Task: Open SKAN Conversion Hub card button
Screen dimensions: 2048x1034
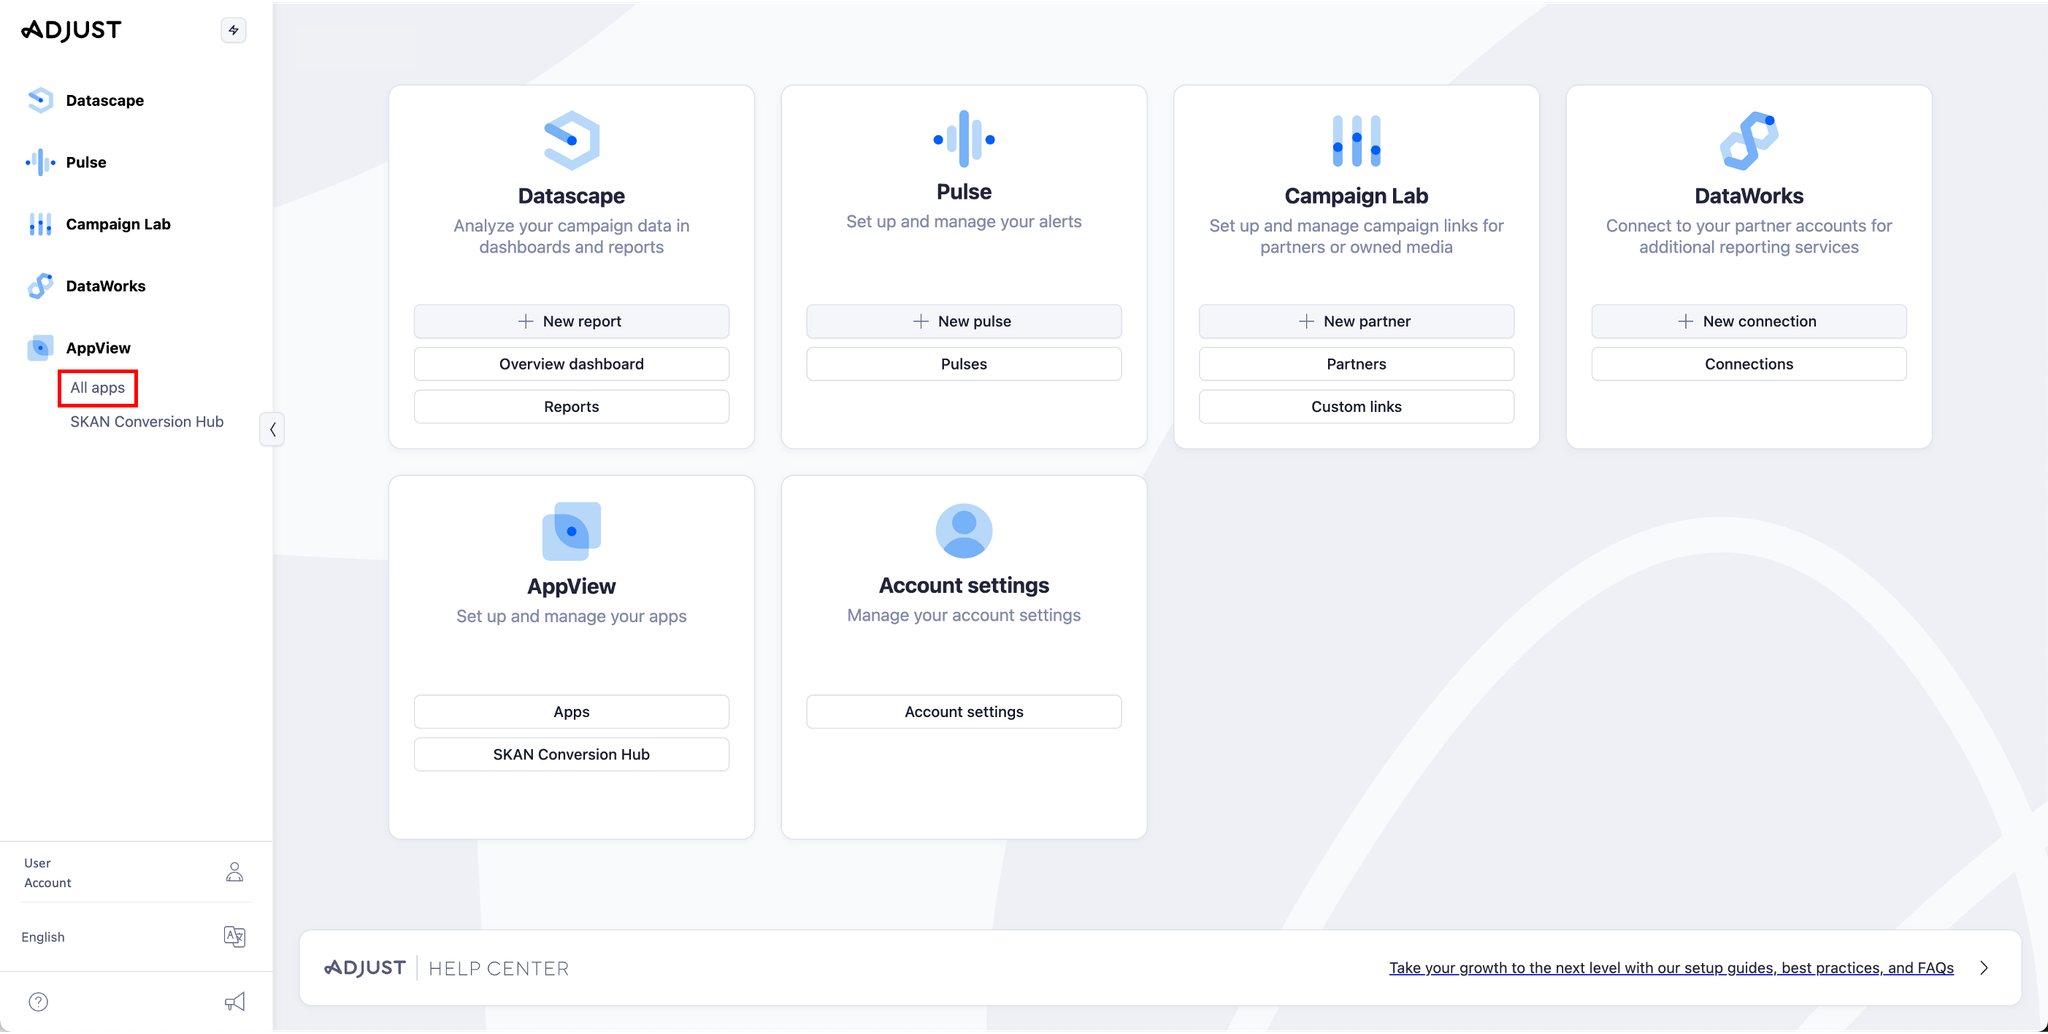Action: point(571,755)
